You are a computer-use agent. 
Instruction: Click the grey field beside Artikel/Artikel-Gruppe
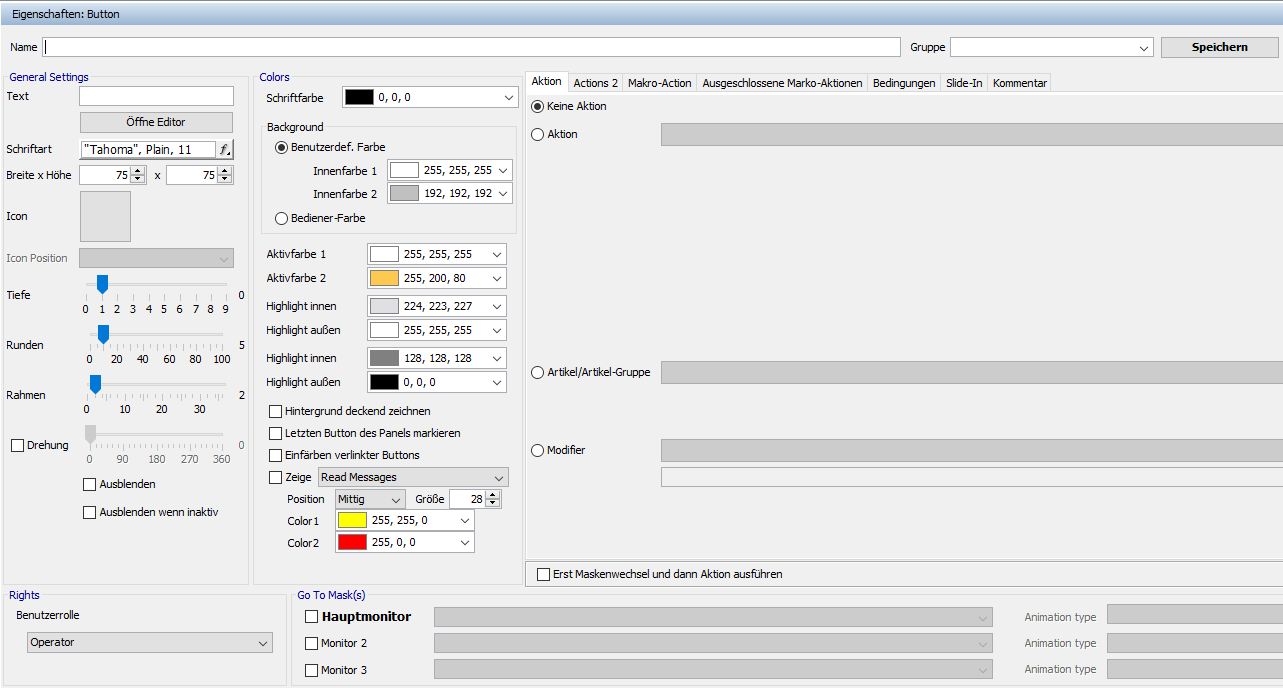tap(972, 372)
